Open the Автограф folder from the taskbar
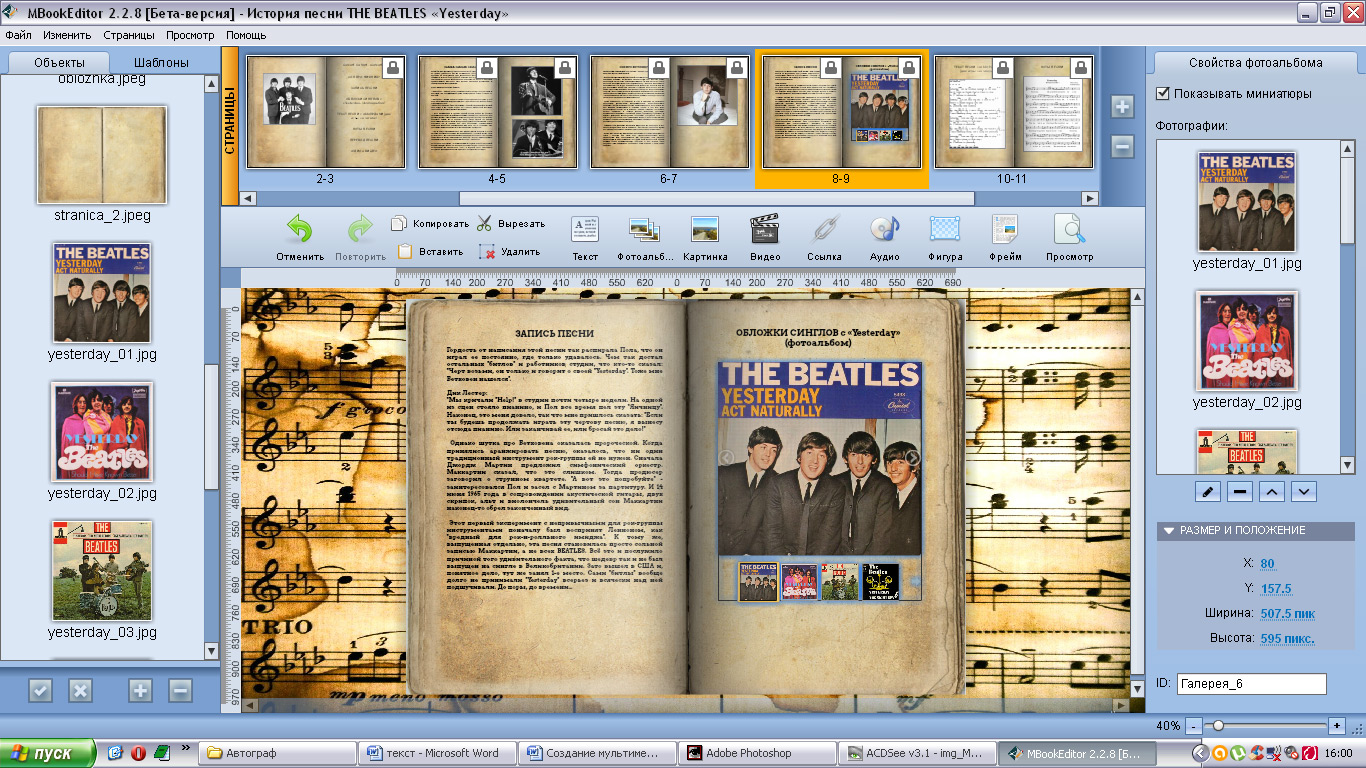The image size is (1366, 768). [278, 753]
